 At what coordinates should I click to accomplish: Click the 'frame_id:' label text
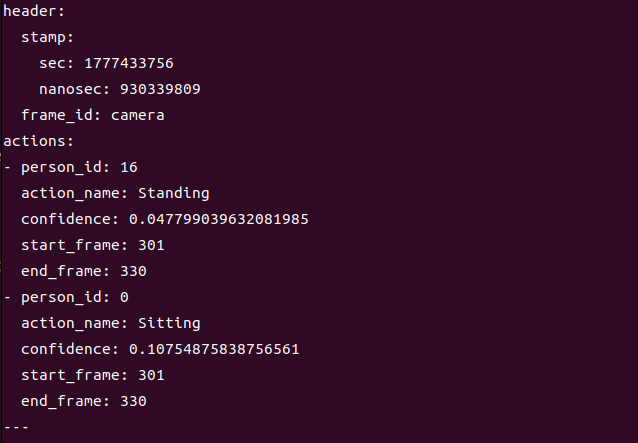(61, 116)
